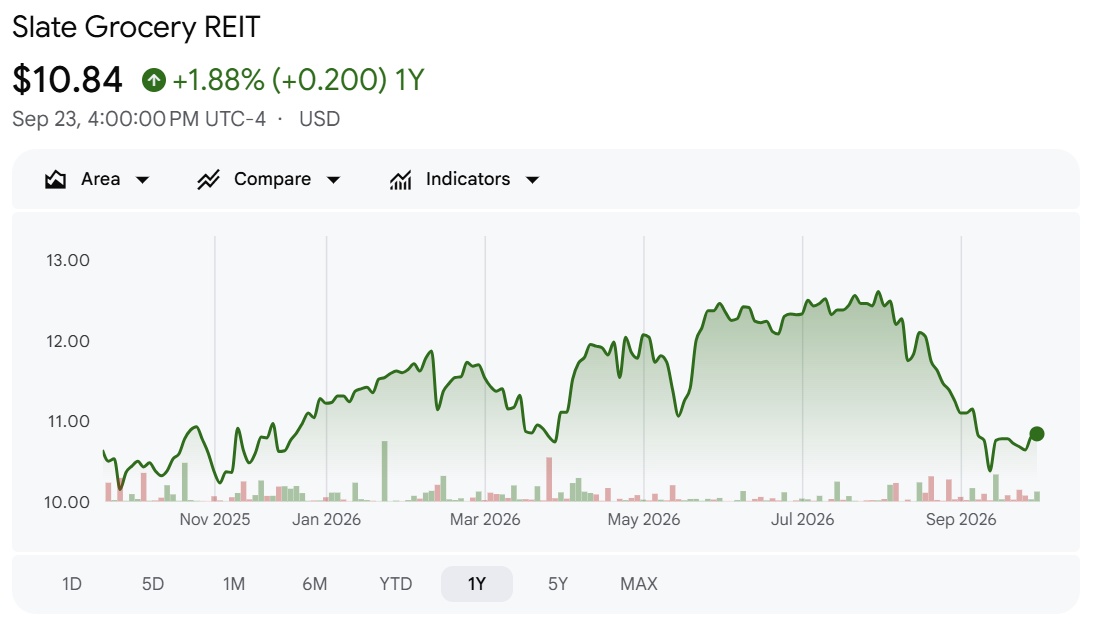1107x625 pixels.
Task: Open the Compare dropdown arrow
Action: click(x=333, y=180)
